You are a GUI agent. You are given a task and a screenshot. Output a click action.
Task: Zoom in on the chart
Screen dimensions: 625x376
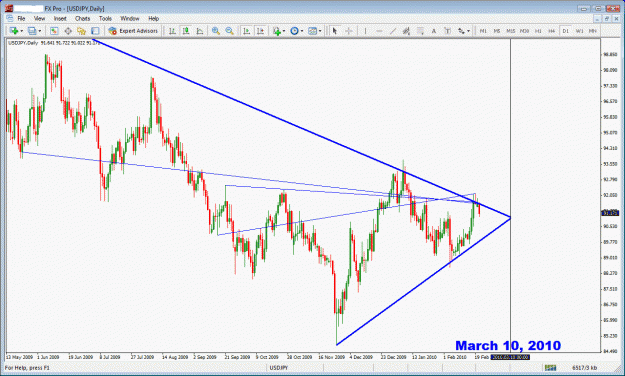(216, 31)
